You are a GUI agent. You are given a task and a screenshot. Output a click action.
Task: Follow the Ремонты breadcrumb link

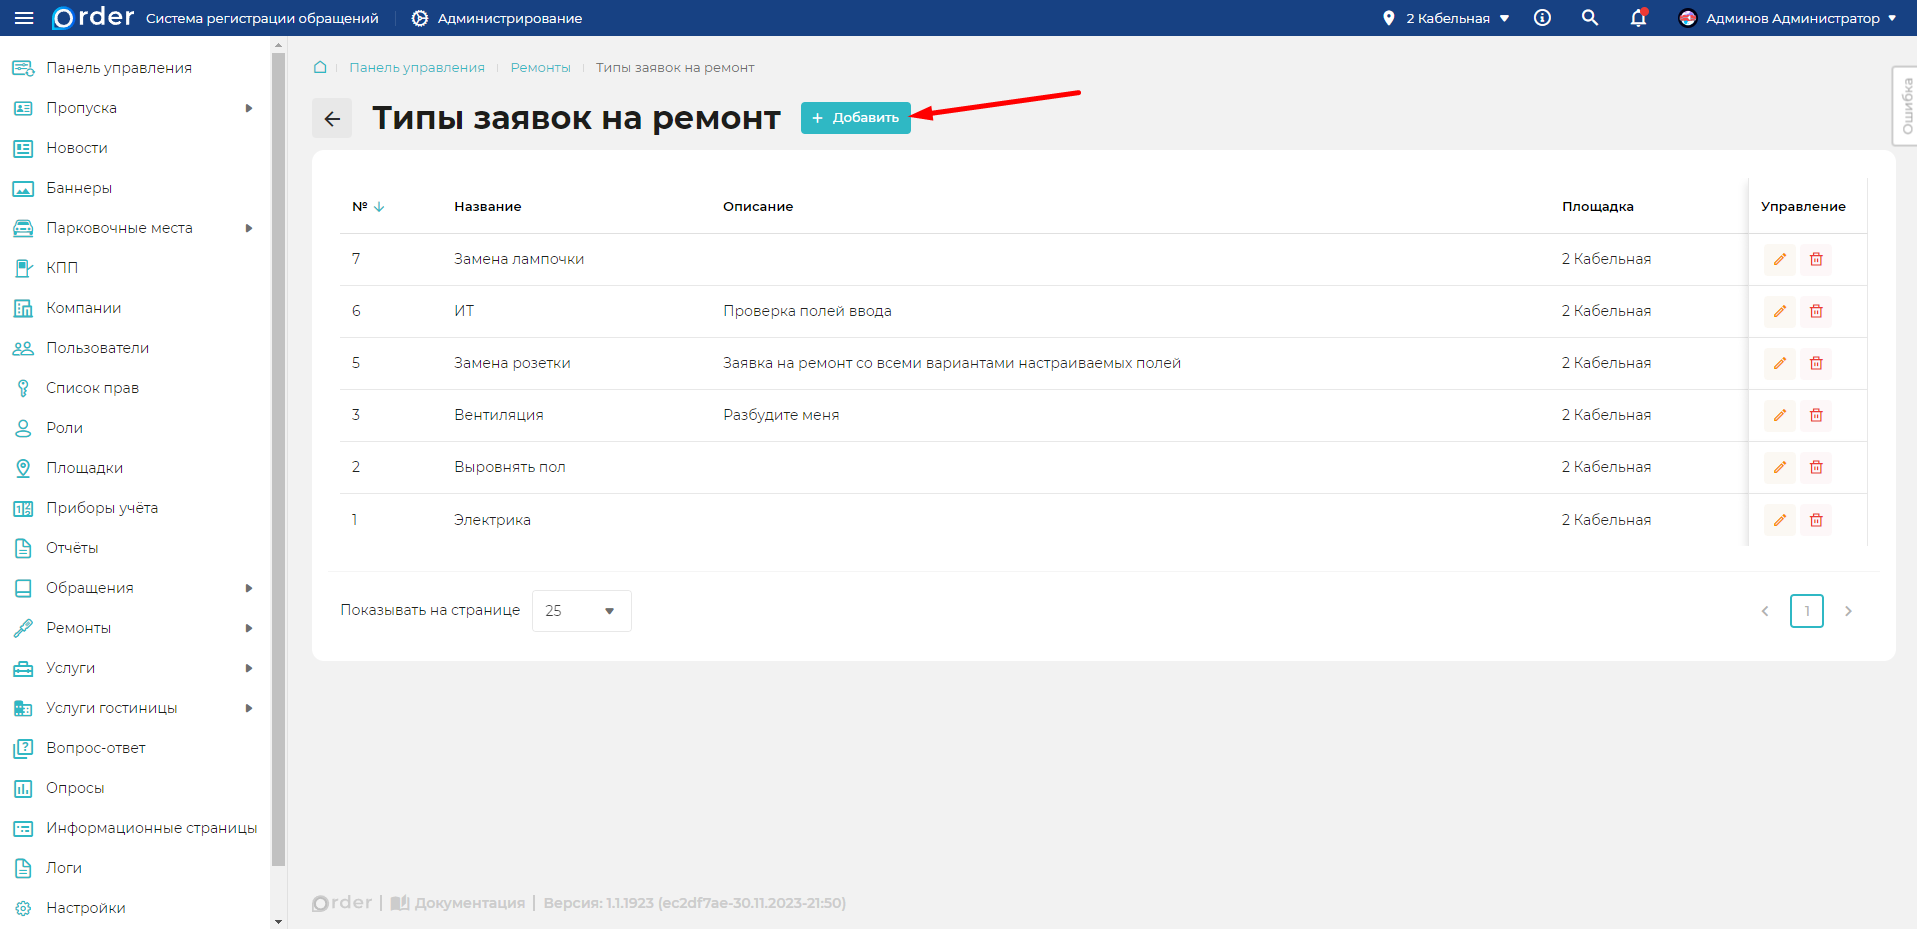tap(540, 67)
